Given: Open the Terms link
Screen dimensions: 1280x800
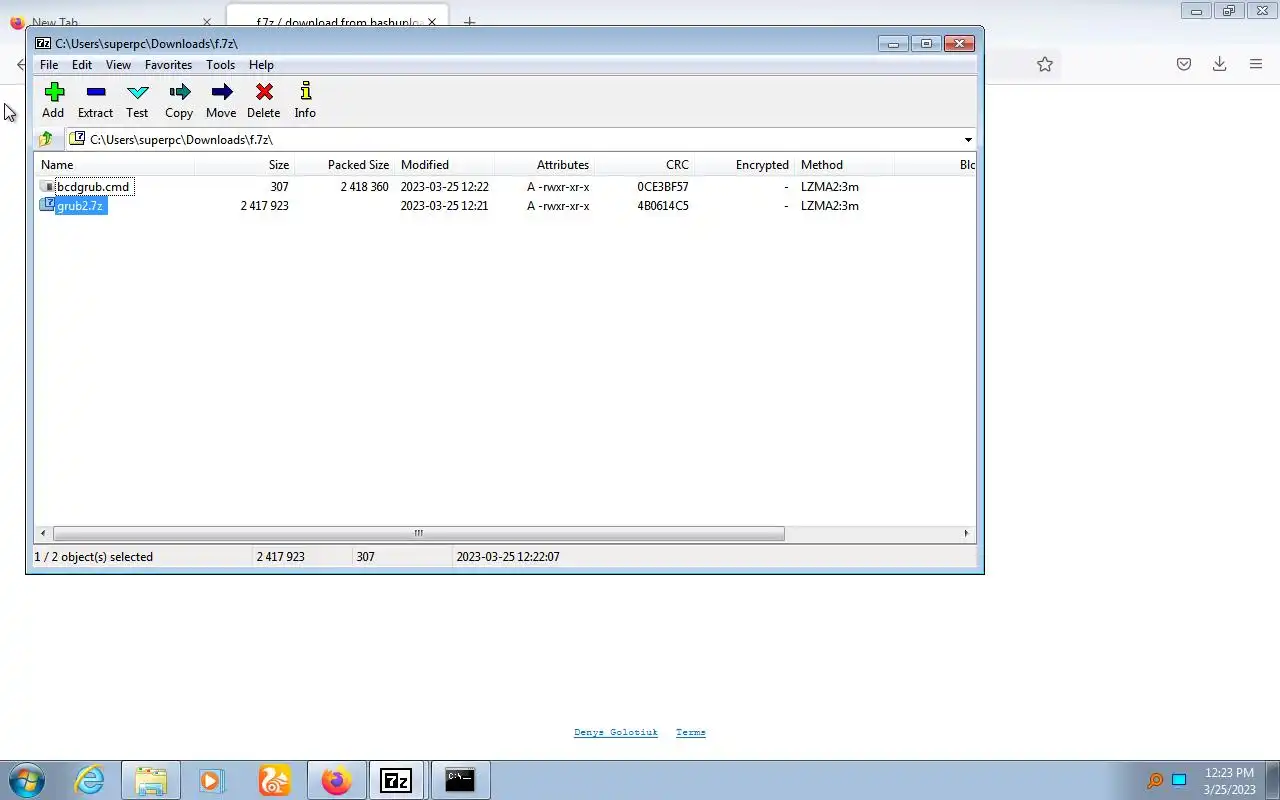Looking at the screenshot, I should coord(691,732).
